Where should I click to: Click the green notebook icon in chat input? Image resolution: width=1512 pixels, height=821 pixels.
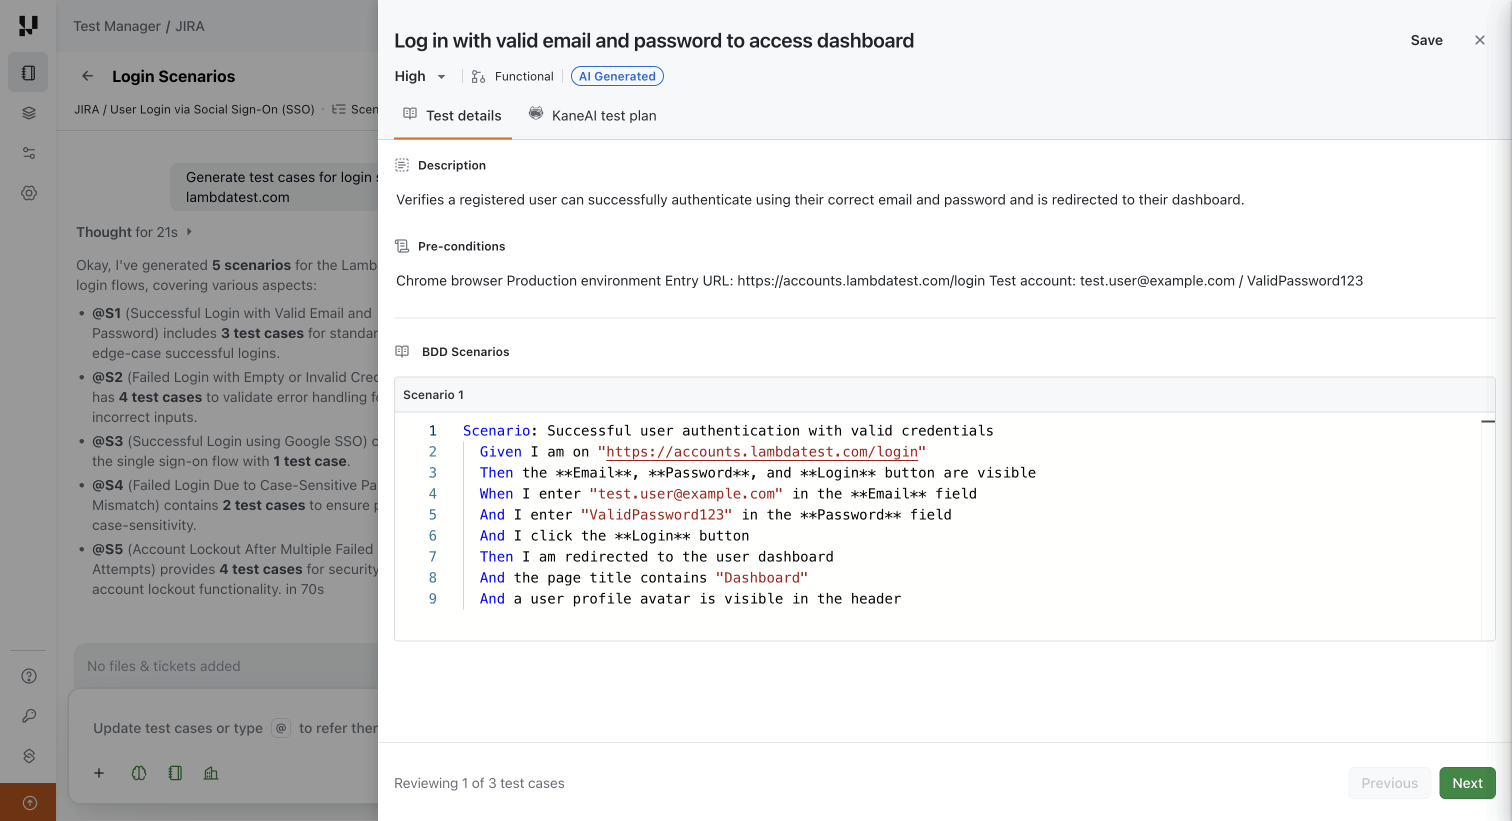[175, 773]
